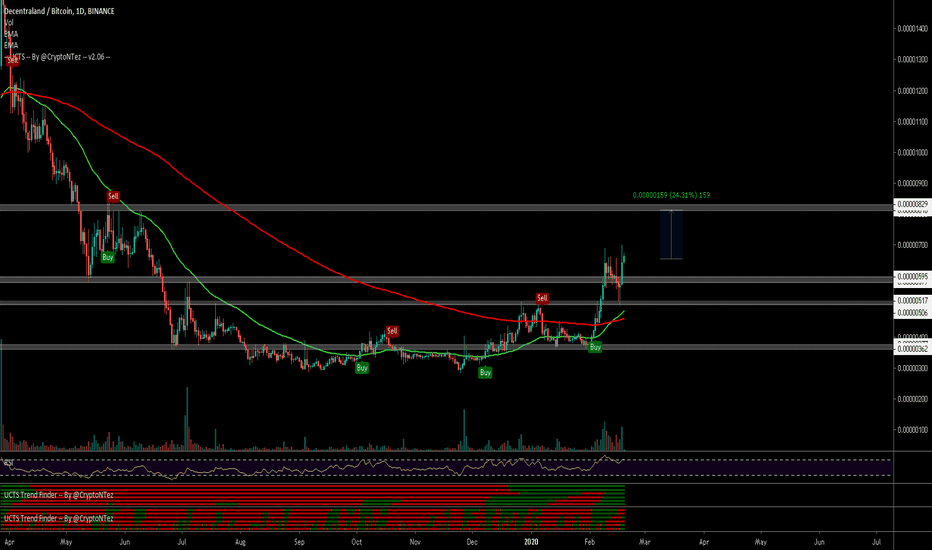Click the Dec label on time axis

[472, 542]
